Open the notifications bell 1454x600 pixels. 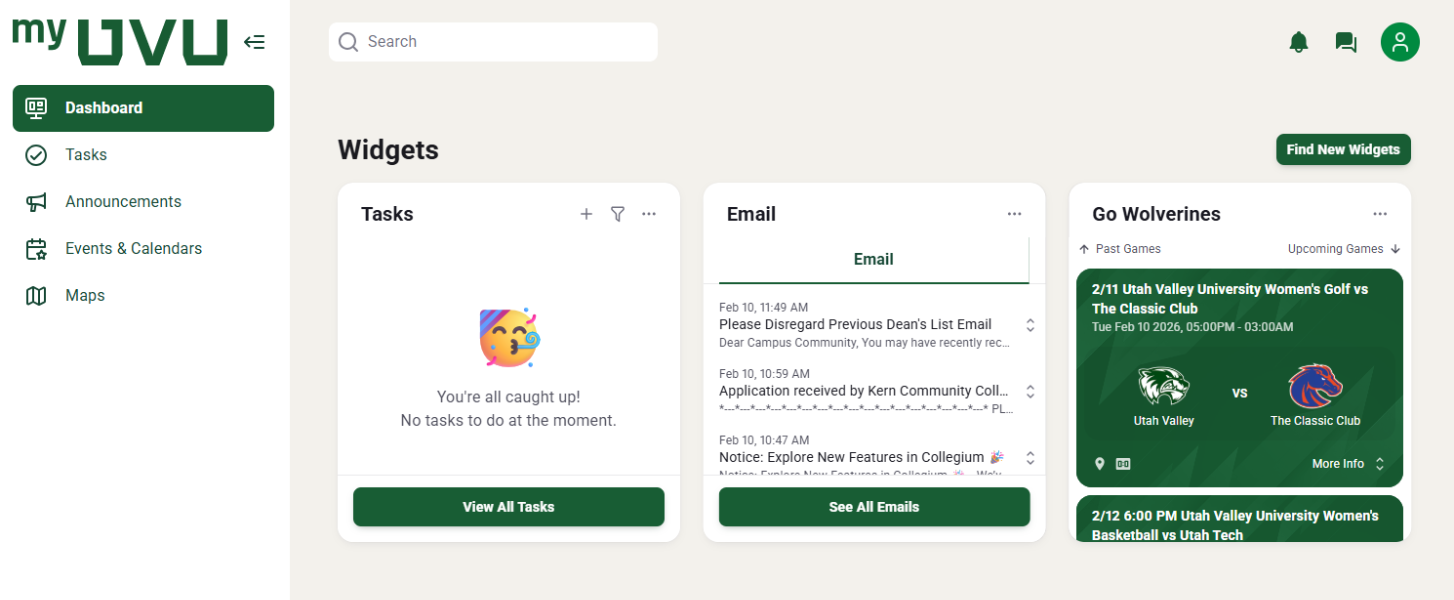pyautogui.click(x=1299, y=42)
